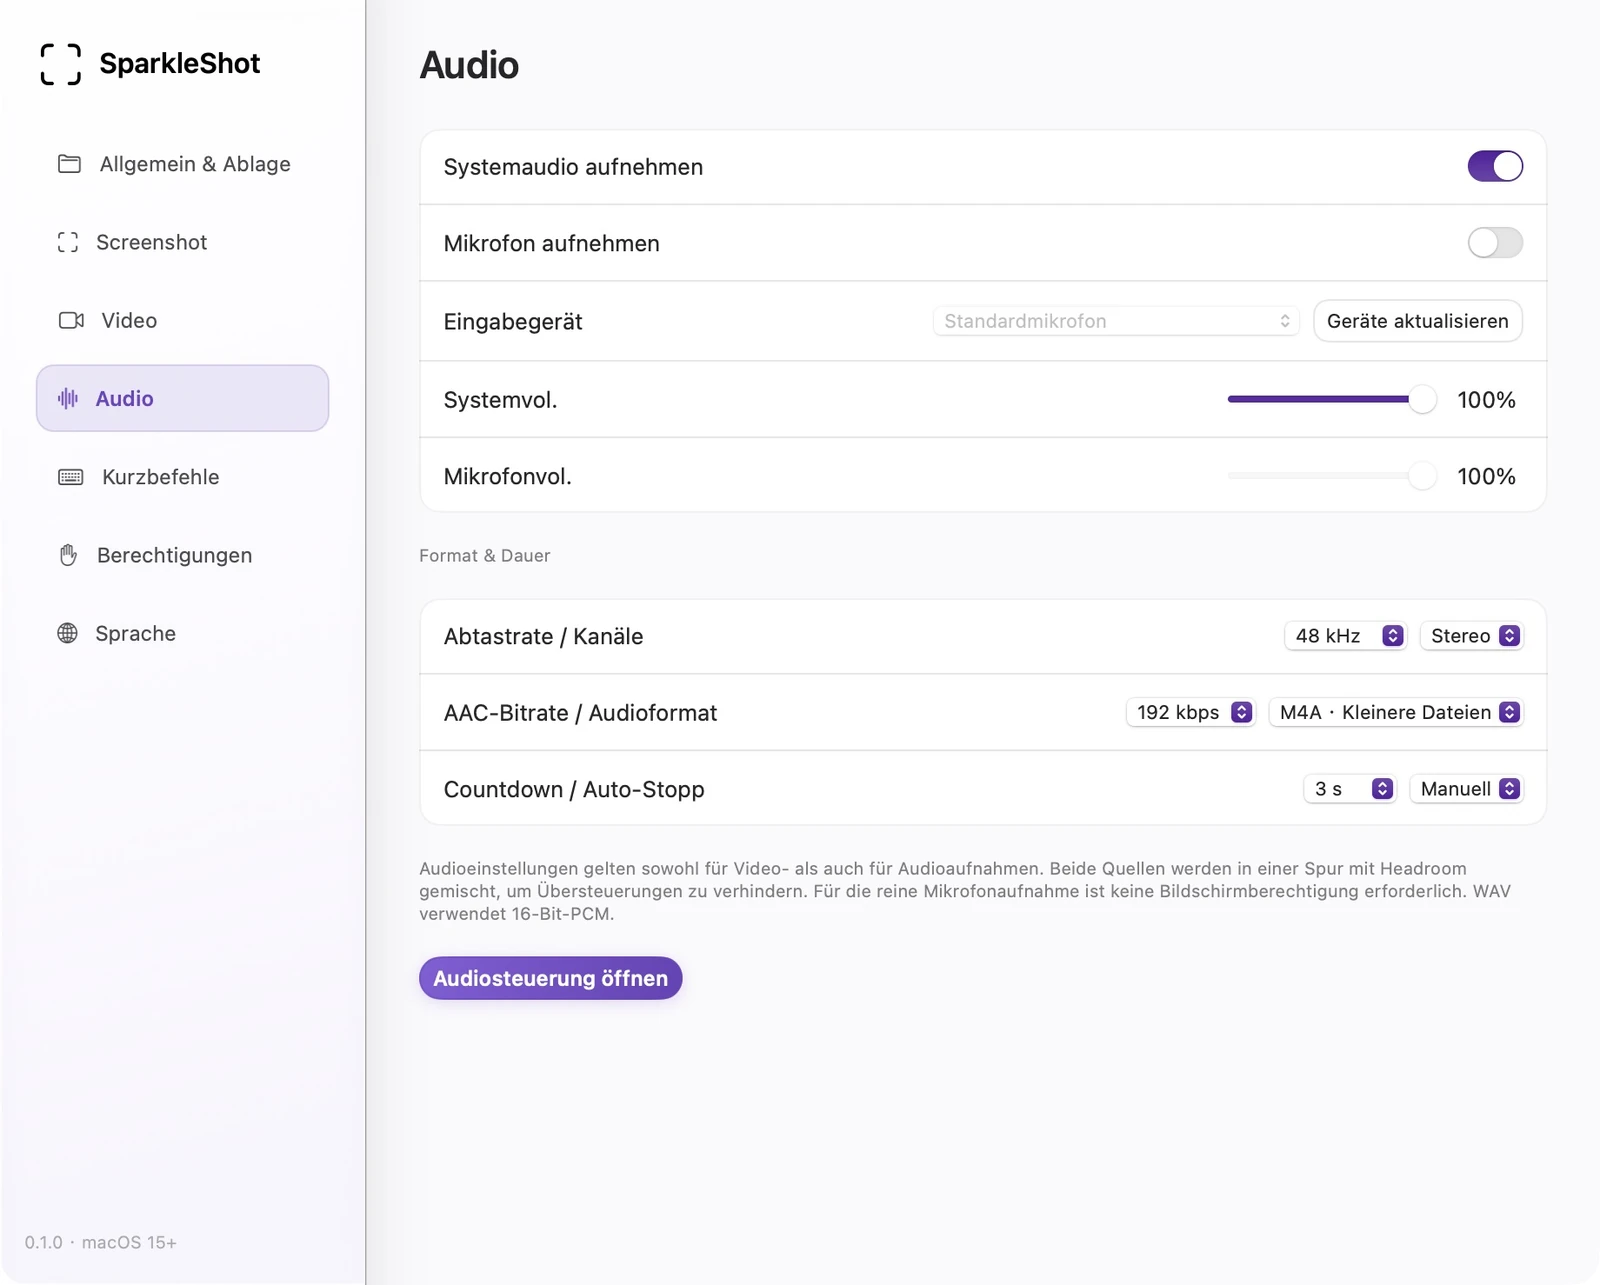
Task: Open the Screenshot settings section
Action: [182, 242]
